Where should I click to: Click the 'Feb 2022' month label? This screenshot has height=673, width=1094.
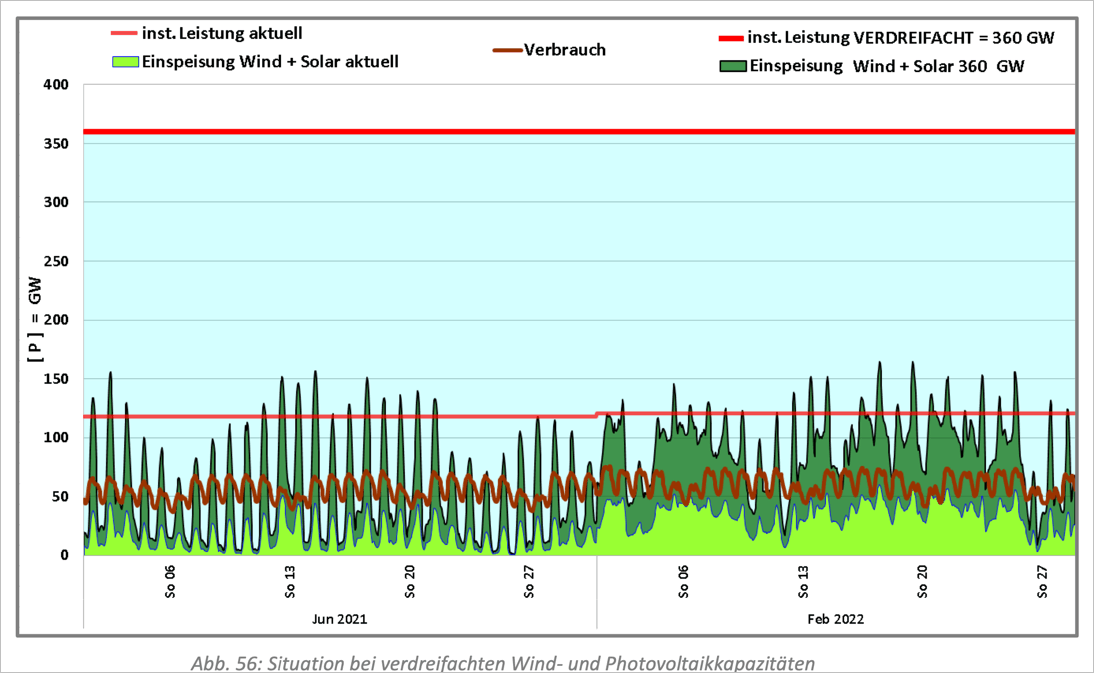click(835, 619)
